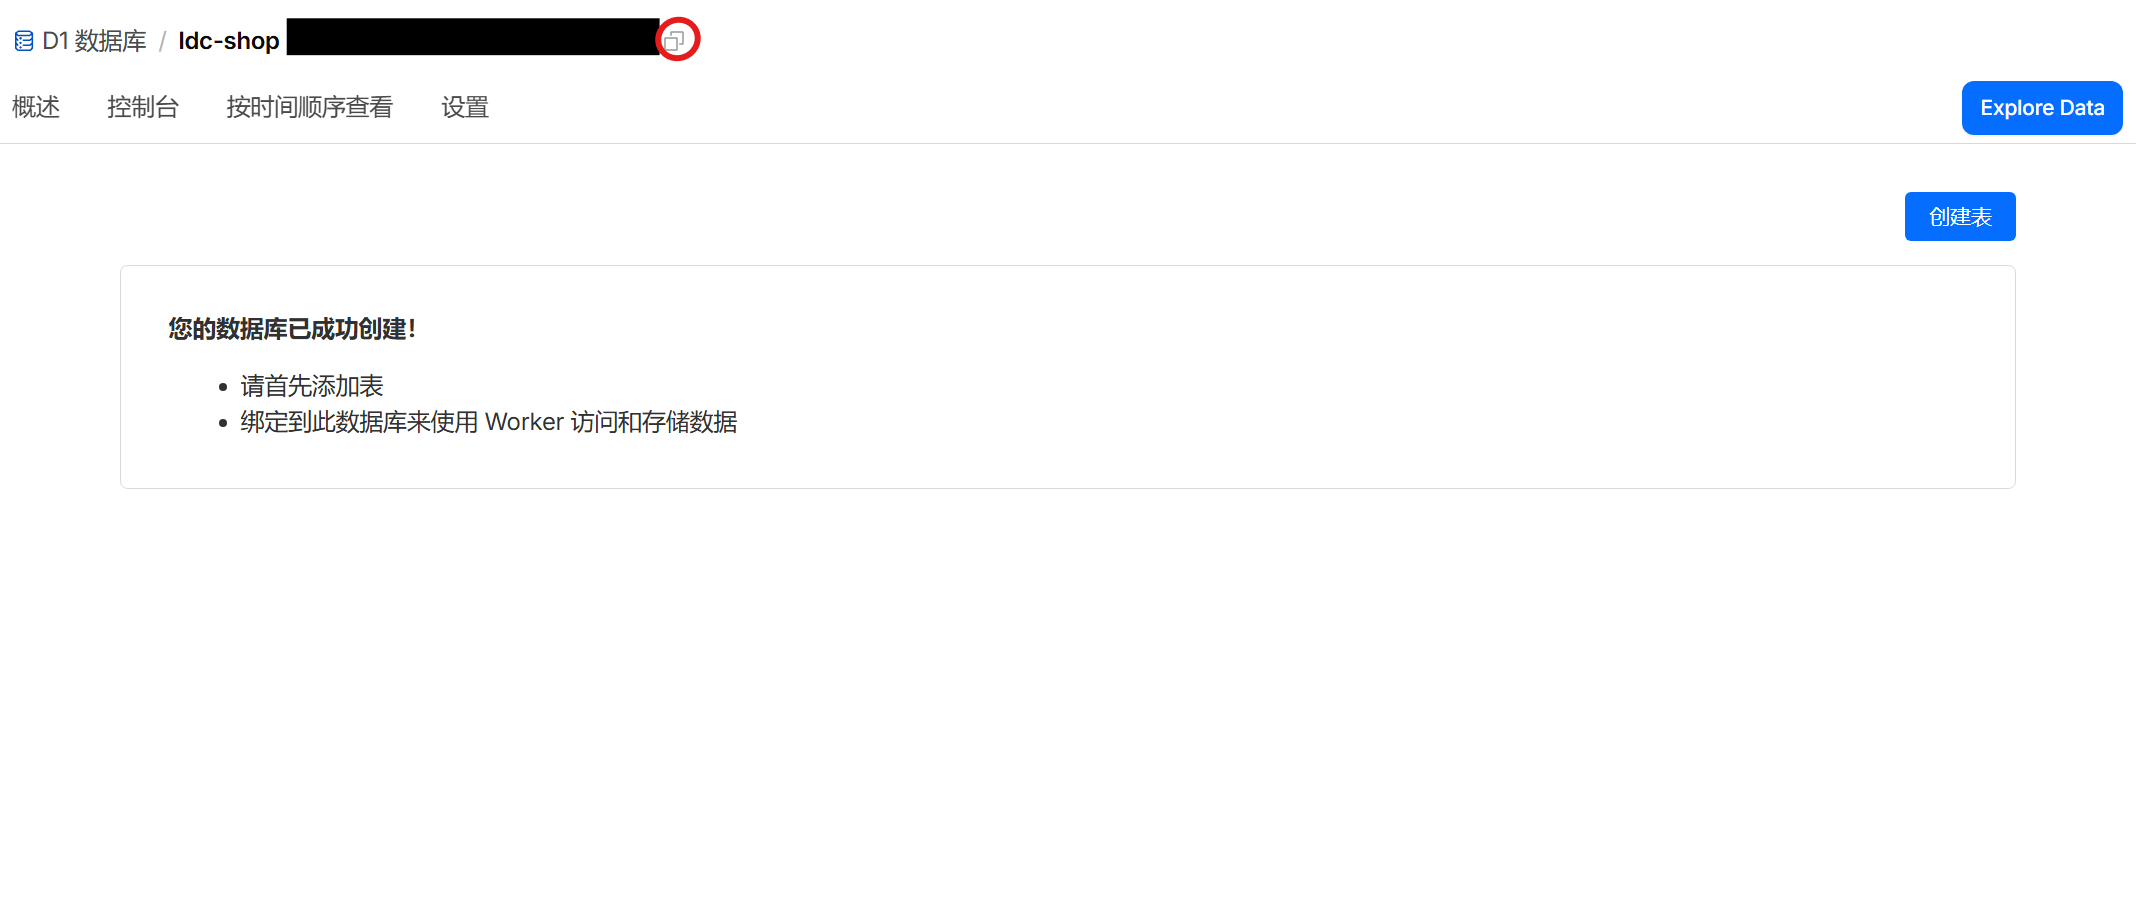Click the Explore Data button
This screenshot has width=2136, height=901.
coord(2042,108)
